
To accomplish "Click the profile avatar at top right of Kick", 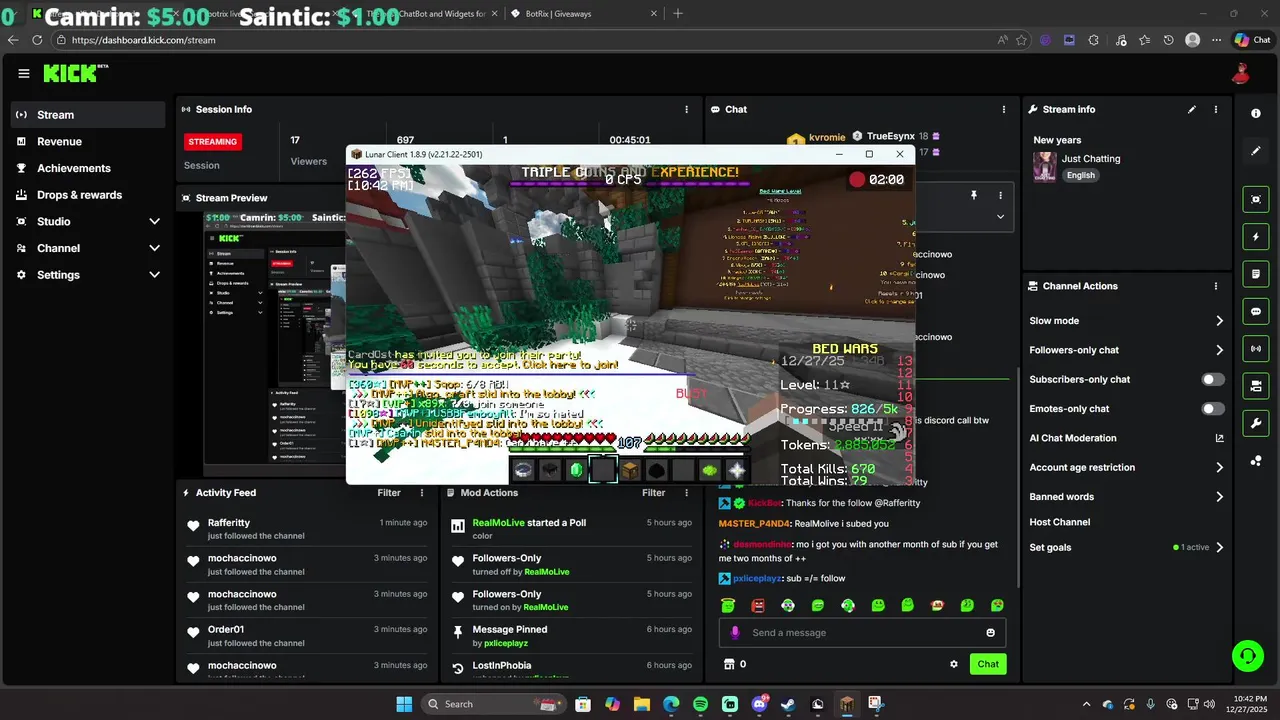I will (1241, 73).
